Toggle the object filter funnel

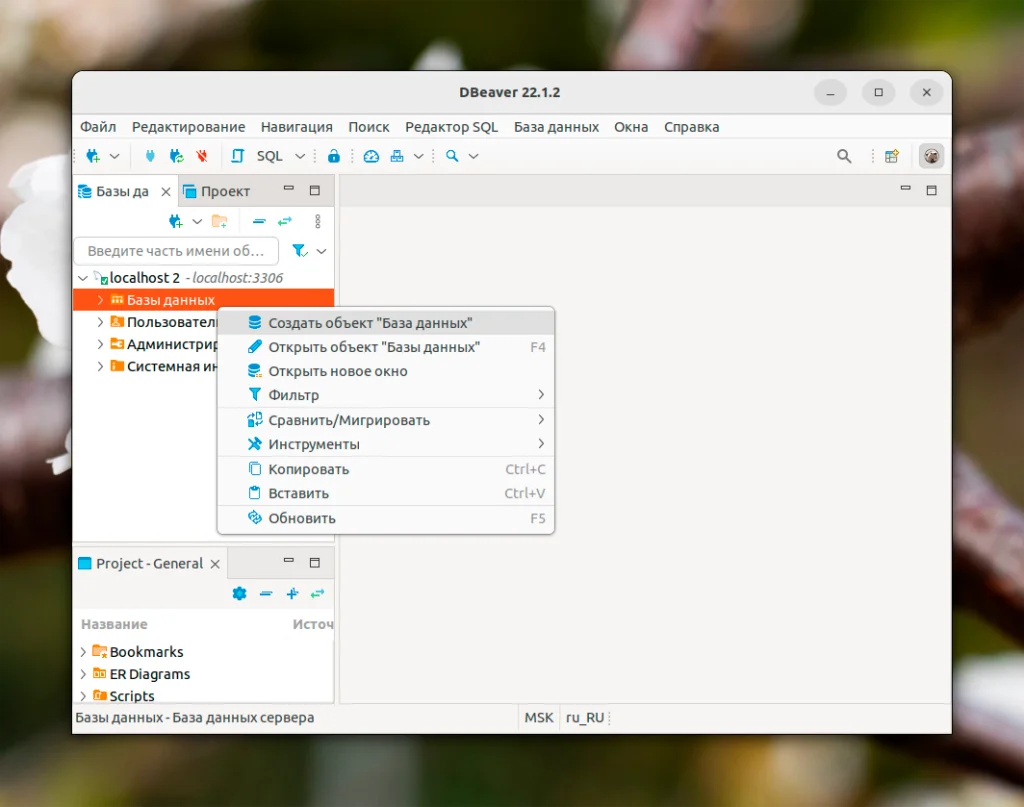tap(299, 251)
